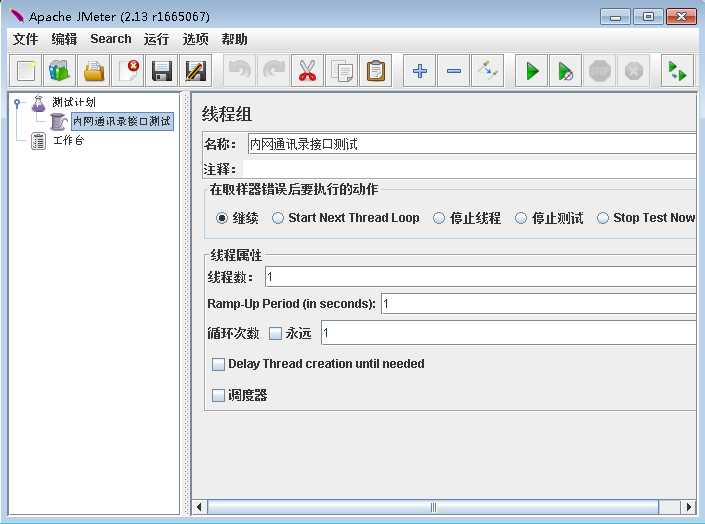
Task: Select the 停止测试 radio button
Action: 521,218
